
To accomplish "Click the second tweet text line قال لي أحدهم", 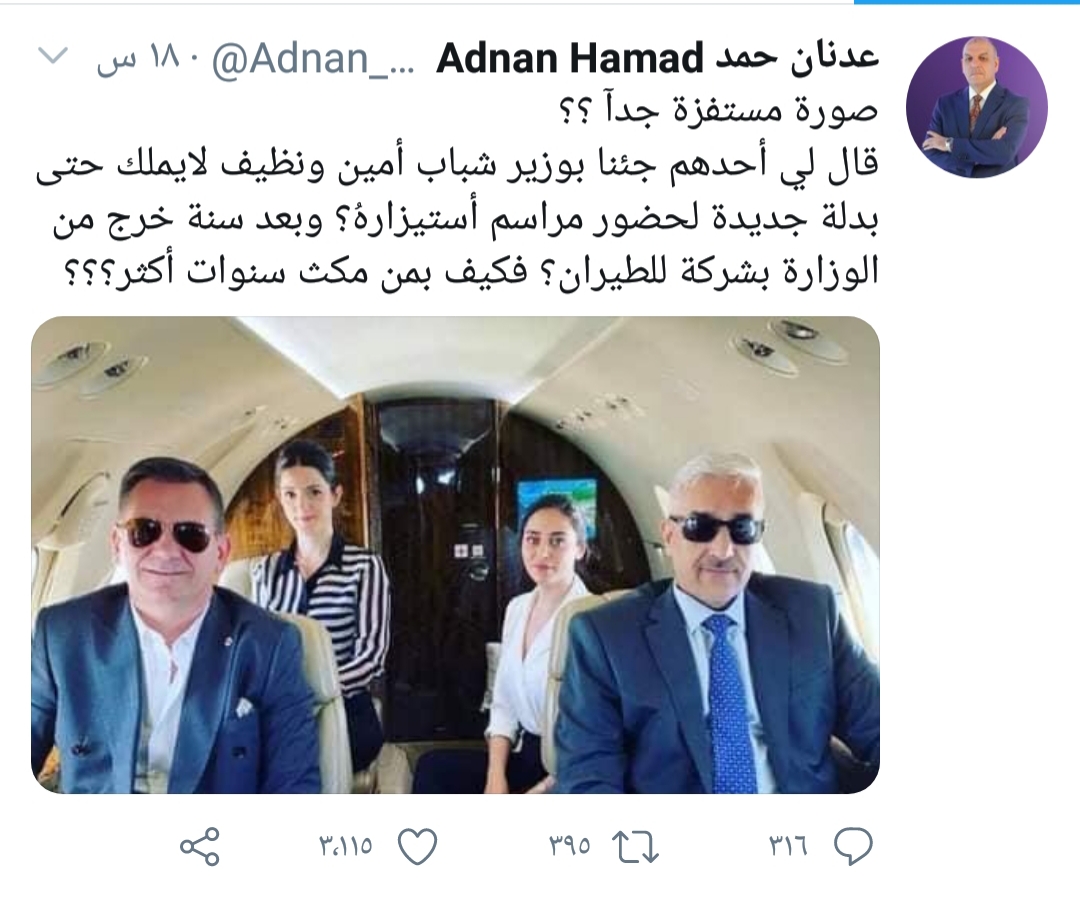I will coord(457,166).
